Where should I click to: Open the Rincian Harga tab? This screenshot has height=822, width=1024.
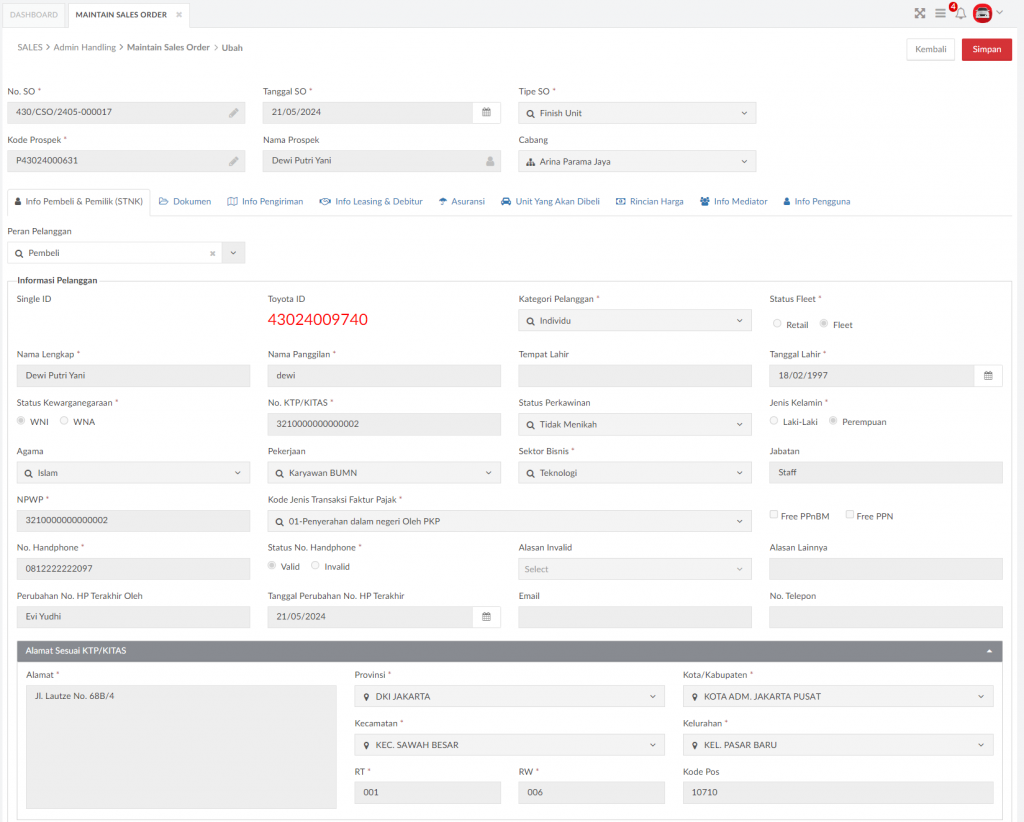pos(650,202)
